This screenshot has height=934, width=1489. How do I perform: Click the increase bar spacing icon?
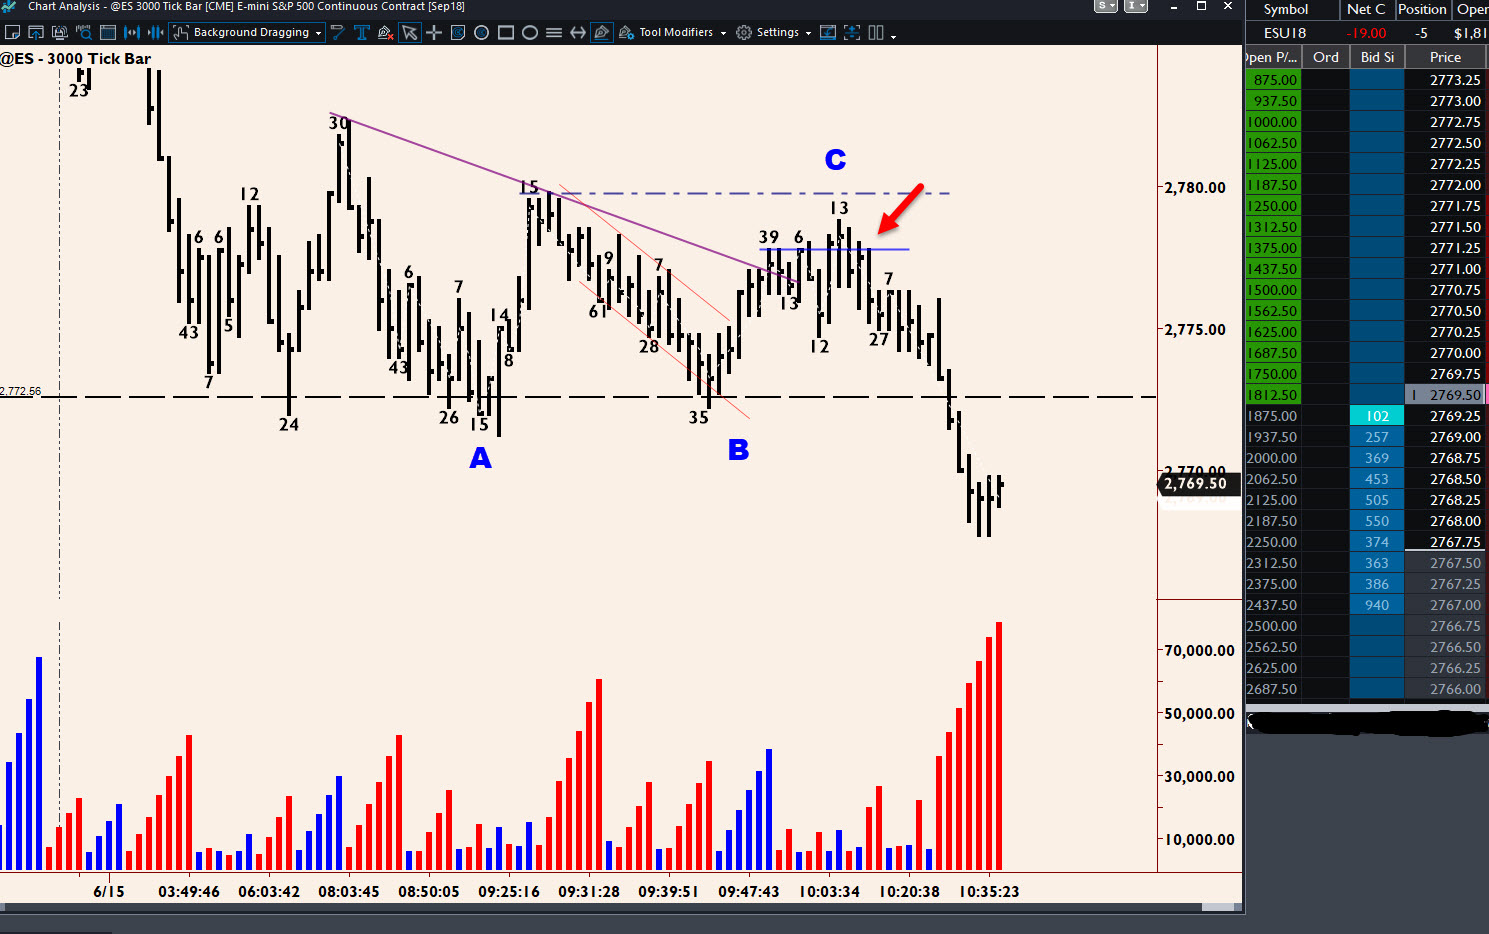pyautogui.click(x=131, y=33)
